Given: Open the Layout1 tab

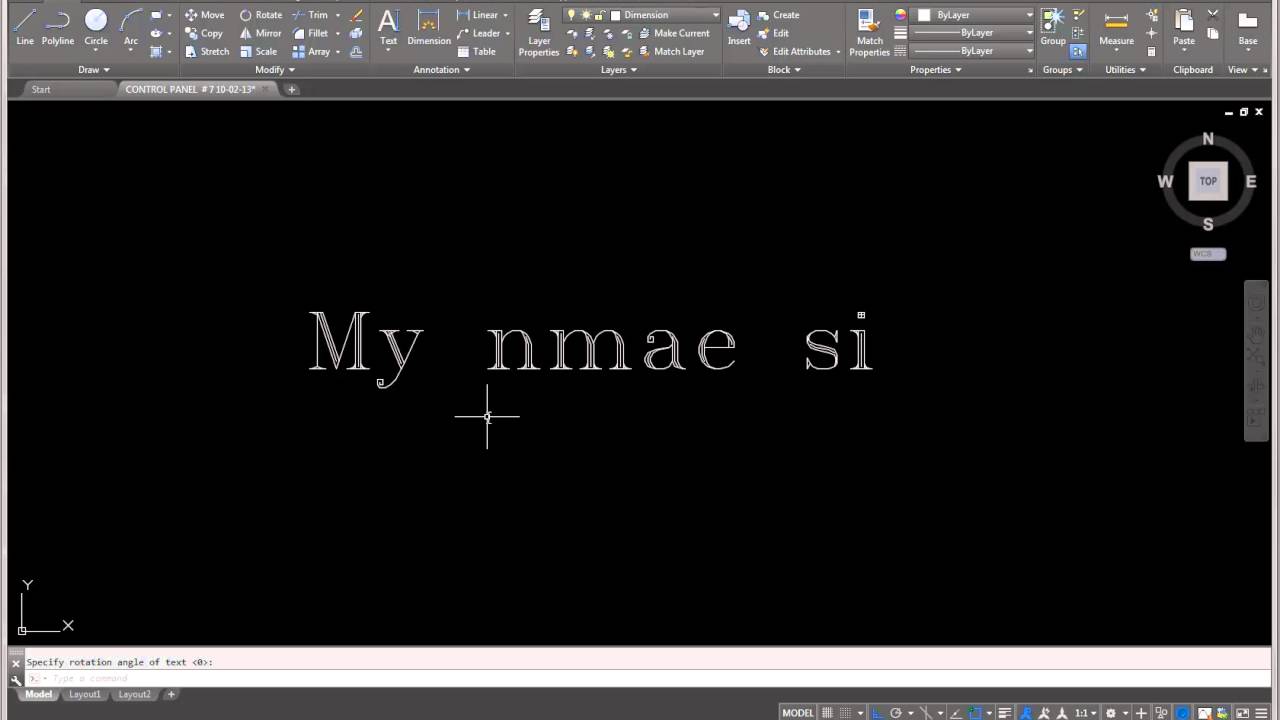Looking at the screenshot, I should point(84,694).
